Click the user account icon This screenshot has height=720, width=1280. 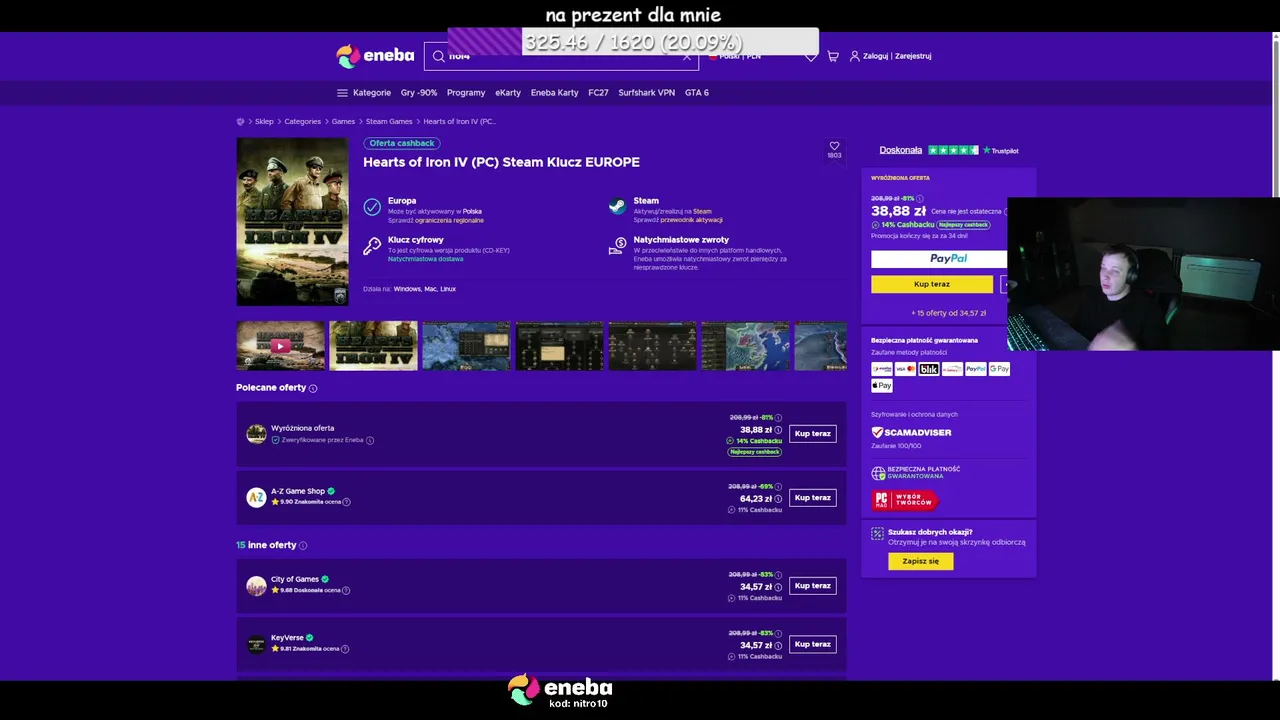pos(855,56)
